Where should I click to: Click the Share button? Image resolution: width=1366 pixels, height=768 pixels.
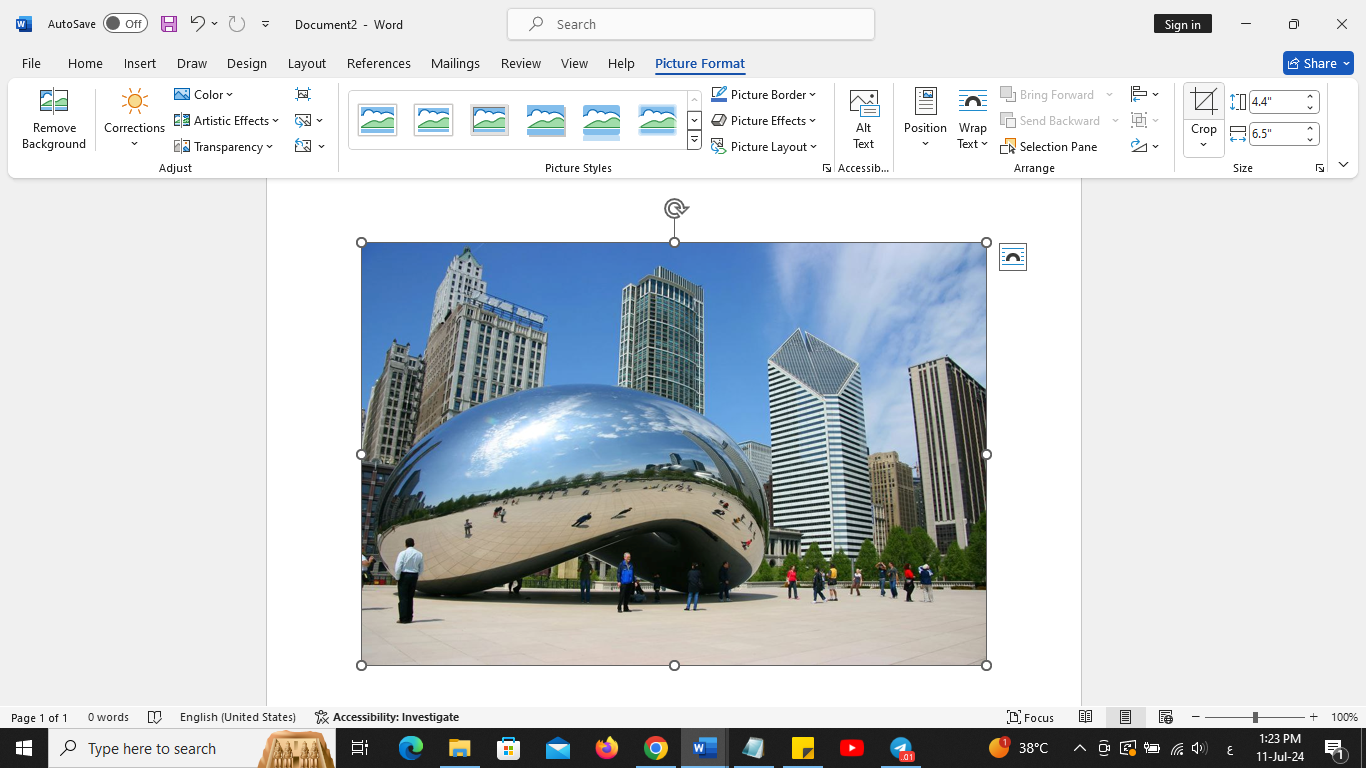tap(1318, 63)
